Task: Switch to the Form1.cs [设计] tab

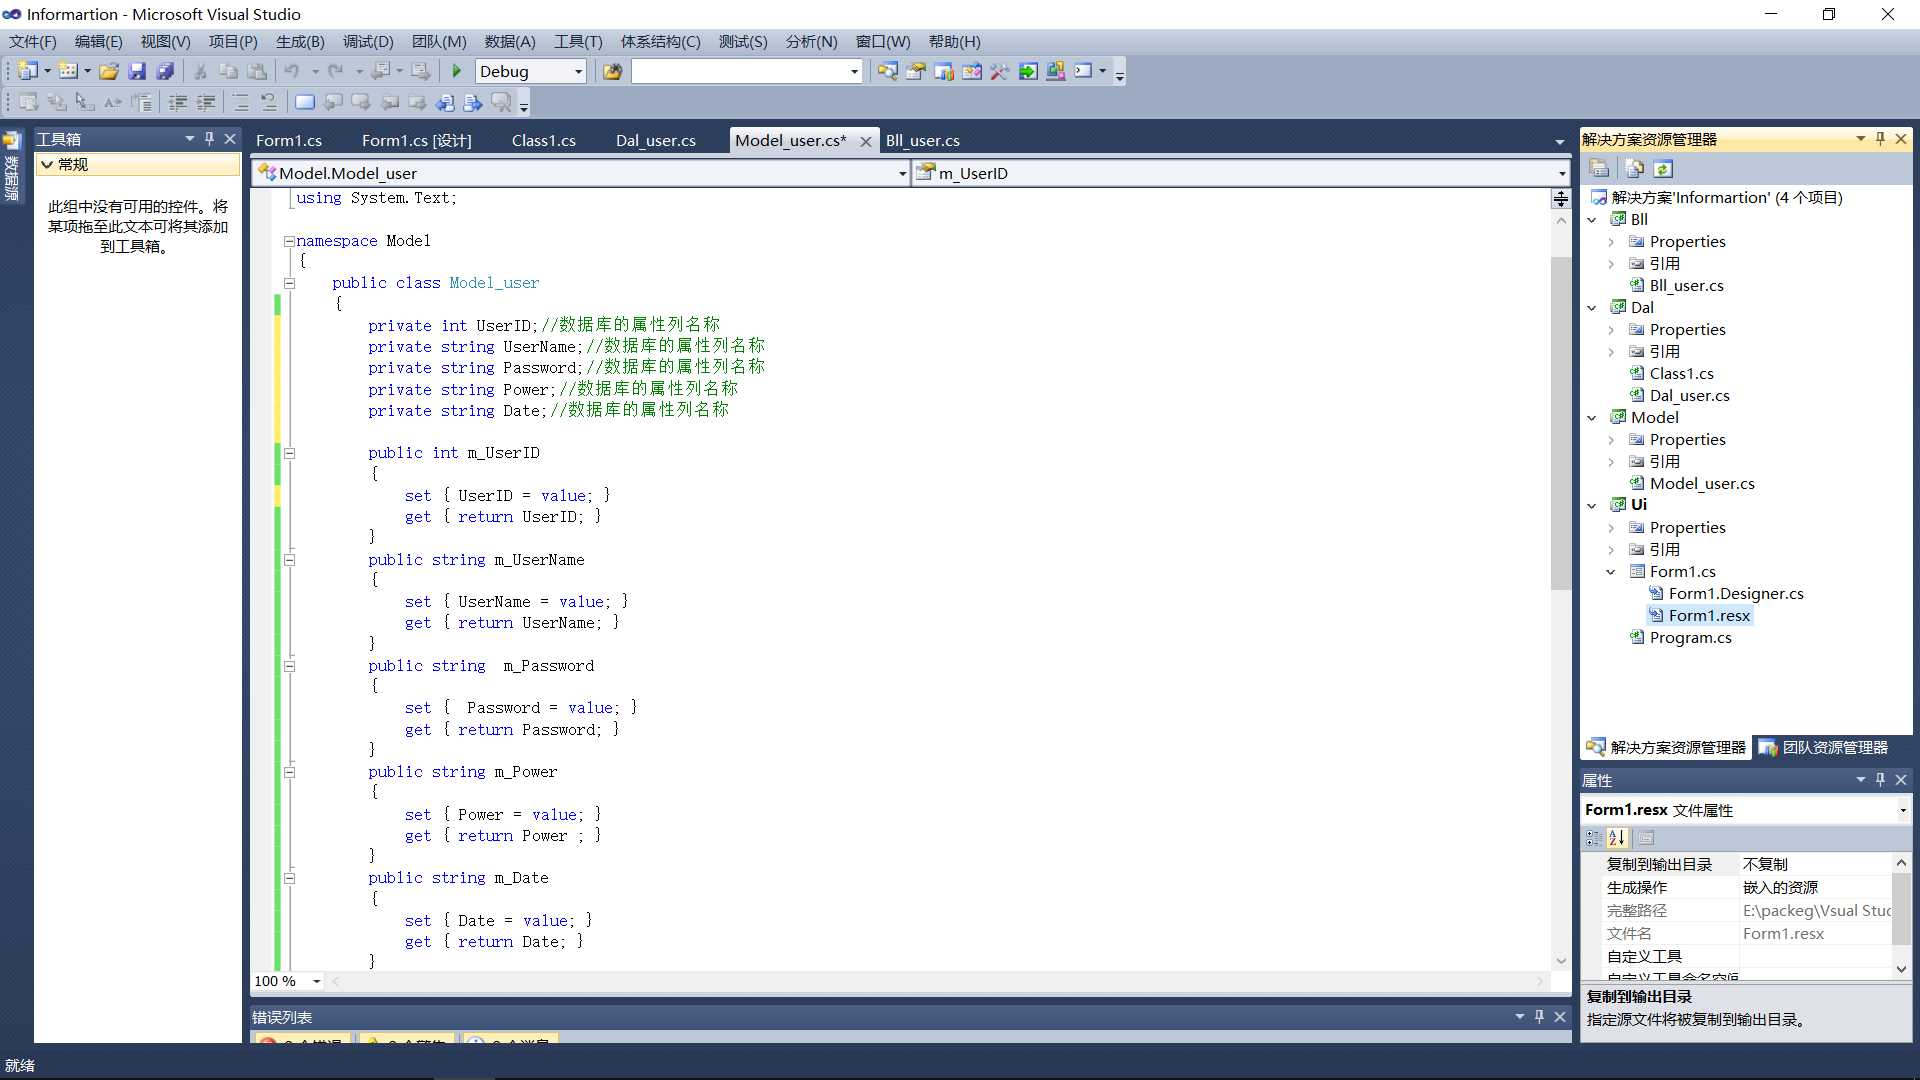Action: coord(416,141)
